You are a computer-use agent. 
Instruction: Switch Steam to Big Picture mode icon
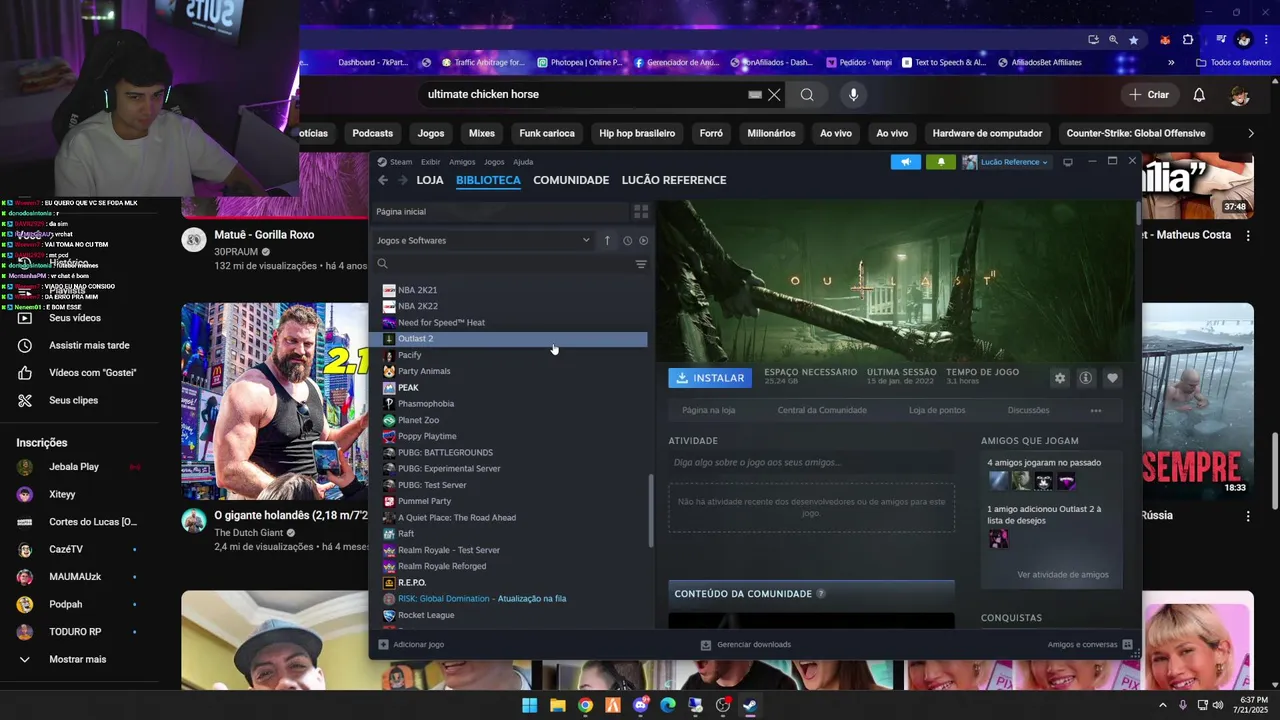pyautogui.click(x=1068, y=162)
